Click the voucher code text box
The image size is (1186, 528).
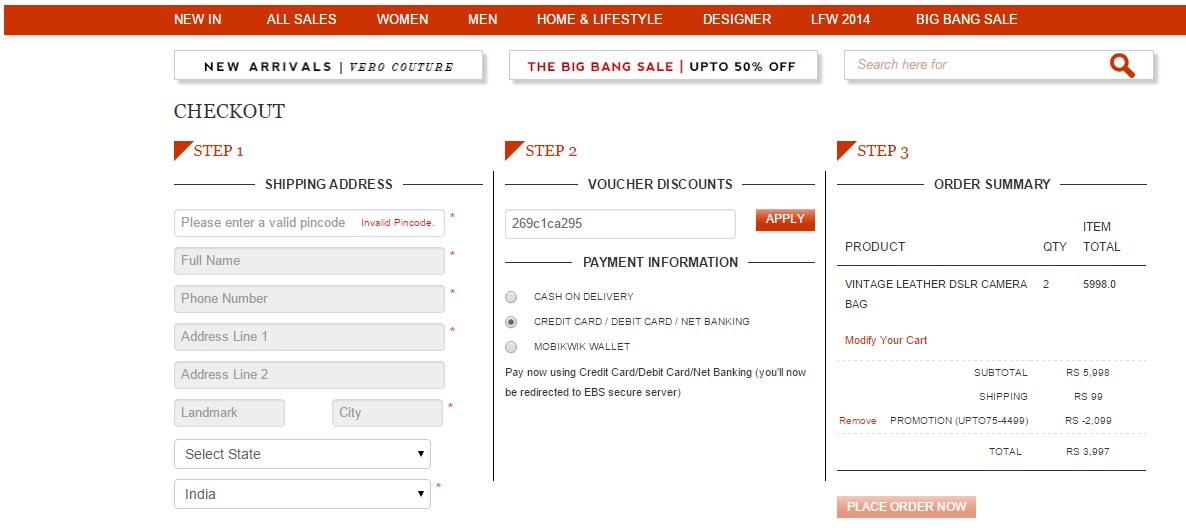pyautogui.click(x=619, y=224)
